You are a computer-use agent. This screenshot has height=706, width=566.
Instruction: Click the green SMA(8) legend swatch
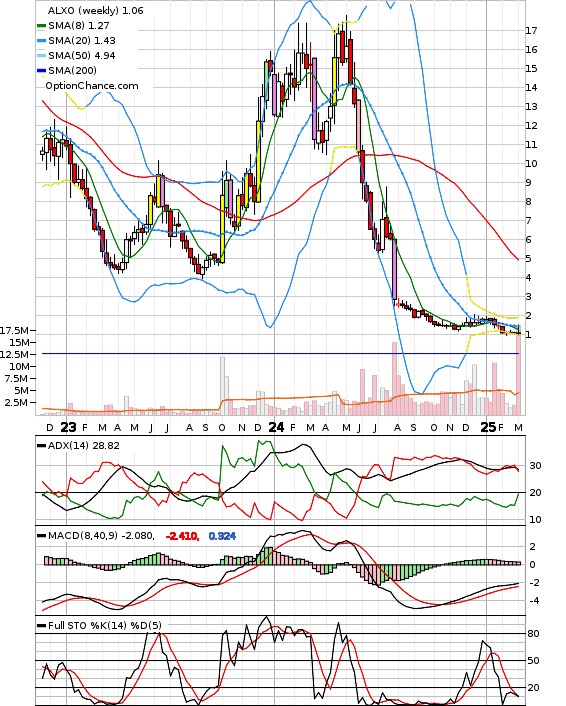tap(41, 26)
